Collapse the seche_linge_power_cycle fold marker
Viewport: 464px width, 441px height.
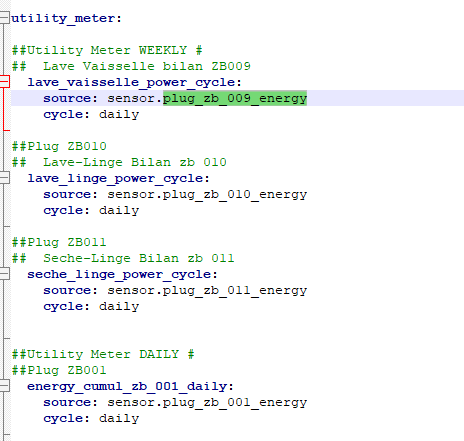4,274
